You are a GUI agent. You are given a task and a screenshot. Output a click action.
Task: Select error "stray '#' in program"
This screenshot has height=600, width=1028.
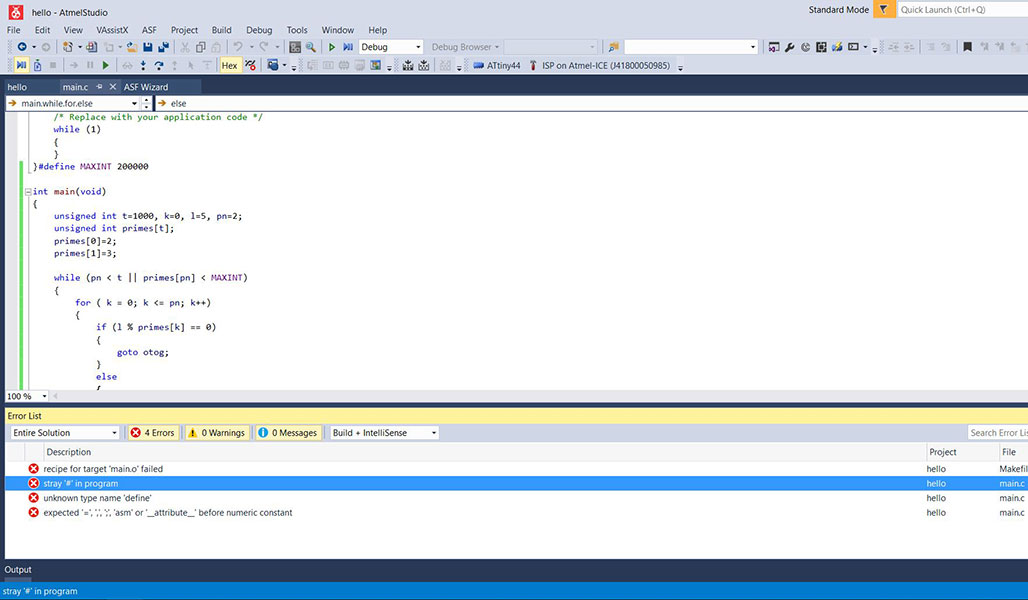click(x=516, y=483)
